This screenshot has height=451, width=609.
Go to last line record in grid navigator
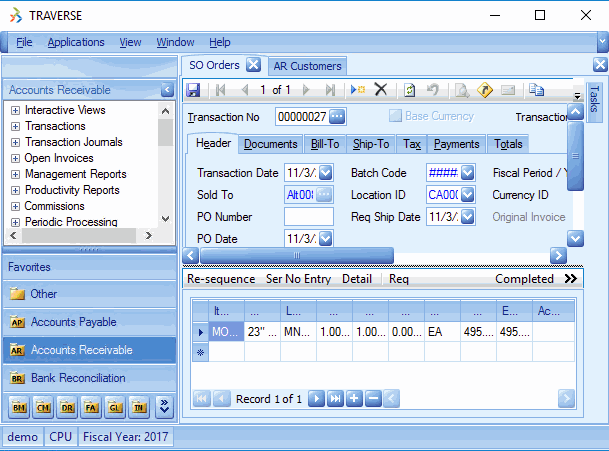click(335, 399)
